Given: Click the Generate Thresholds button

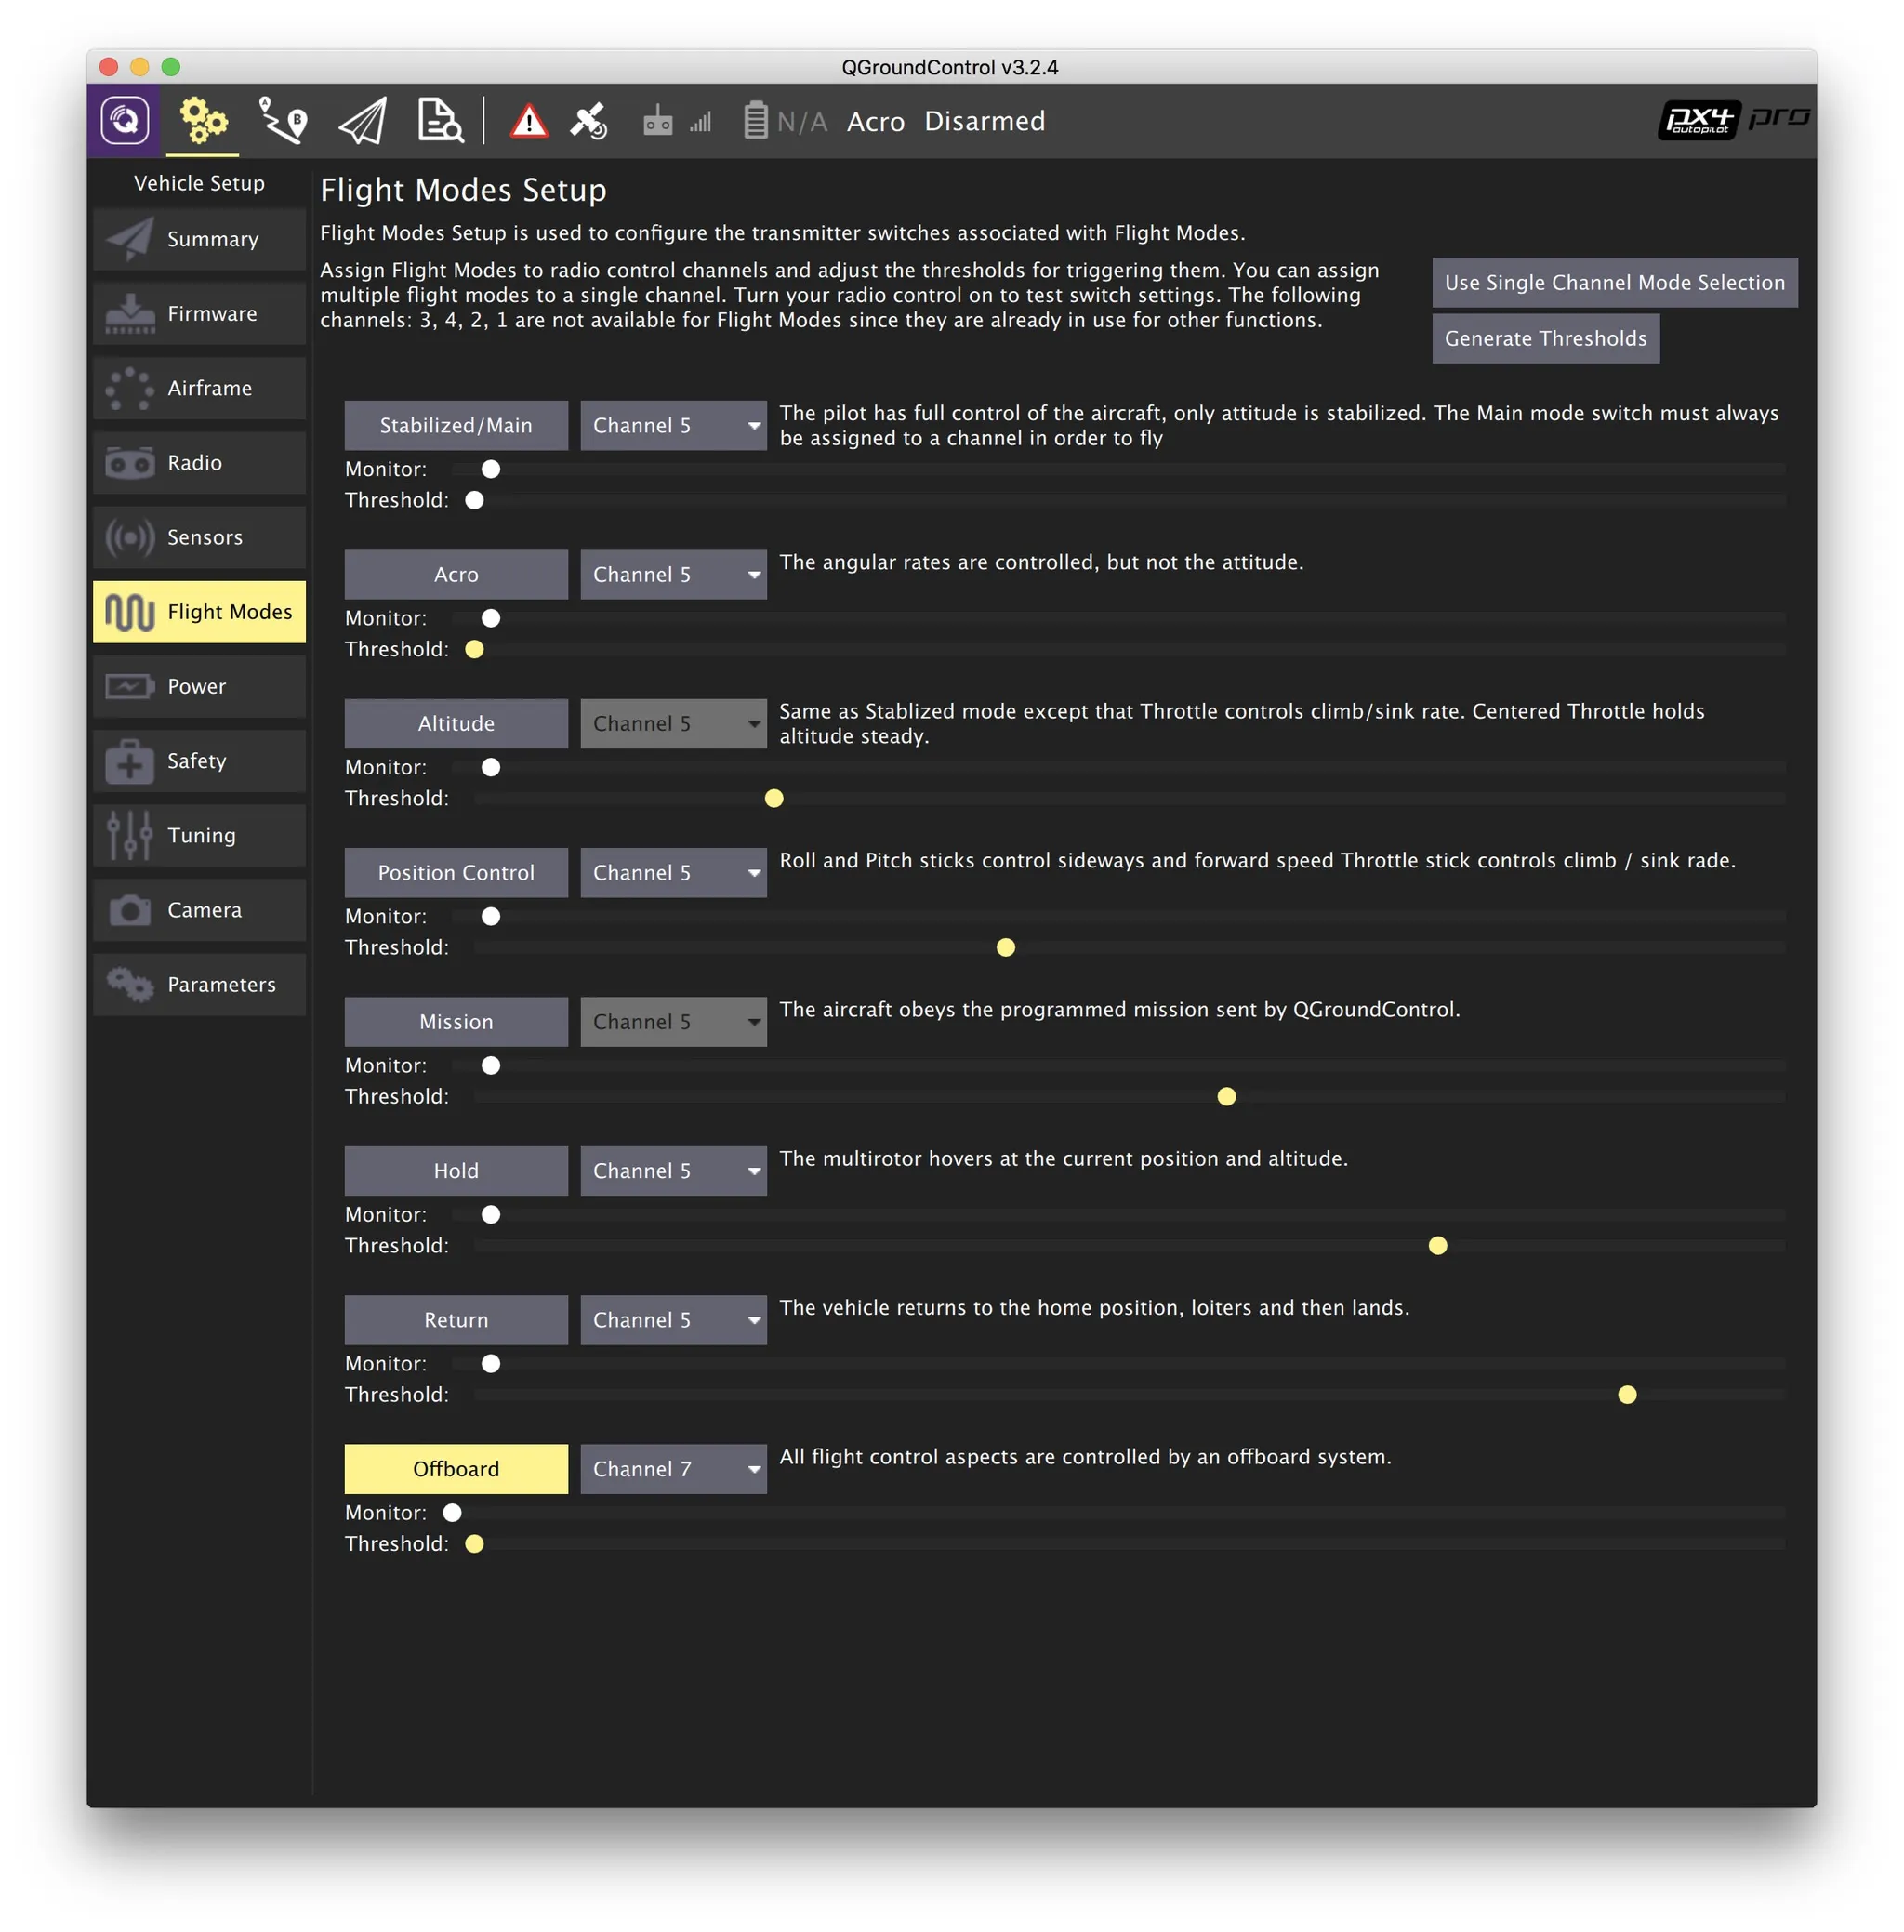Looking at the screenshot, I should pos(1545,339).
